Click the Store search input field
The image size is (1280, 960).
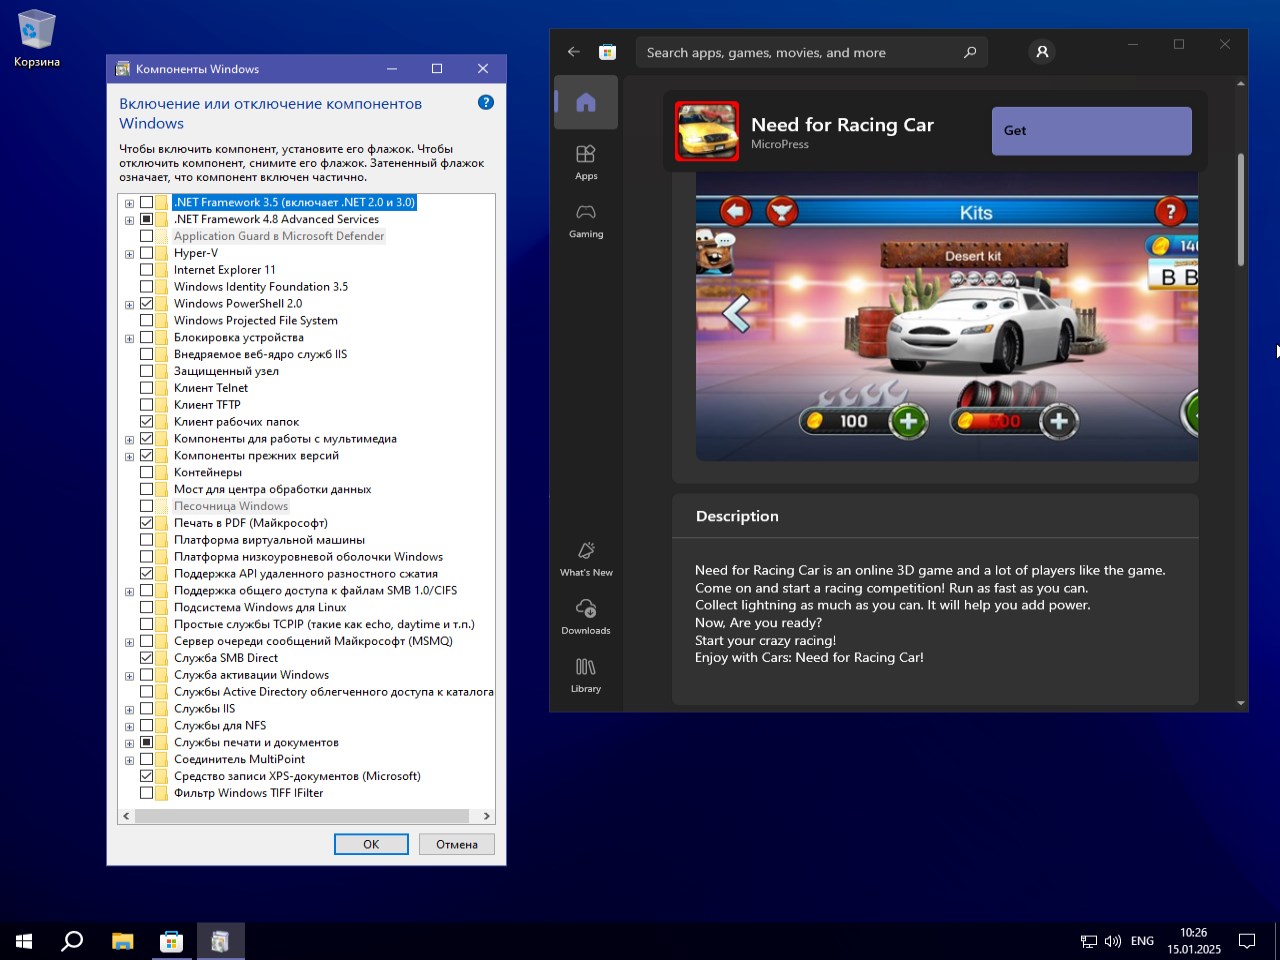tap(800, 53)
